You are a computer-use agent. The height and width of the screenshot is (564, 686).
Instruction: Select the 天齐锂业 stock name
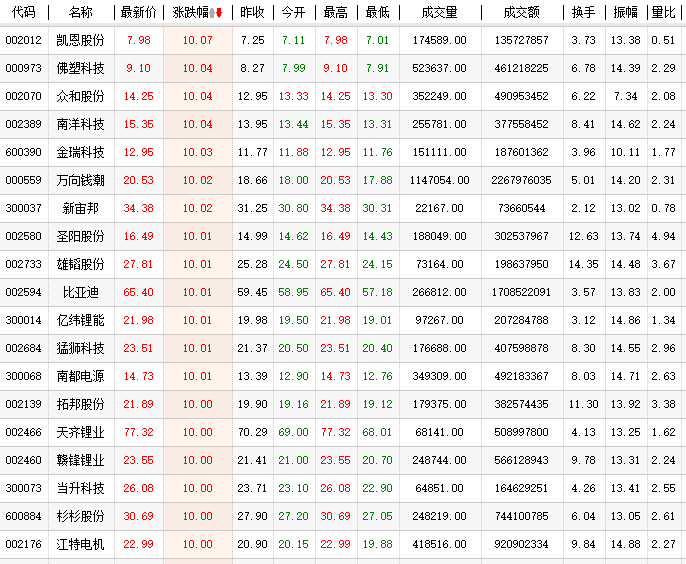click(x=81, y=432)
